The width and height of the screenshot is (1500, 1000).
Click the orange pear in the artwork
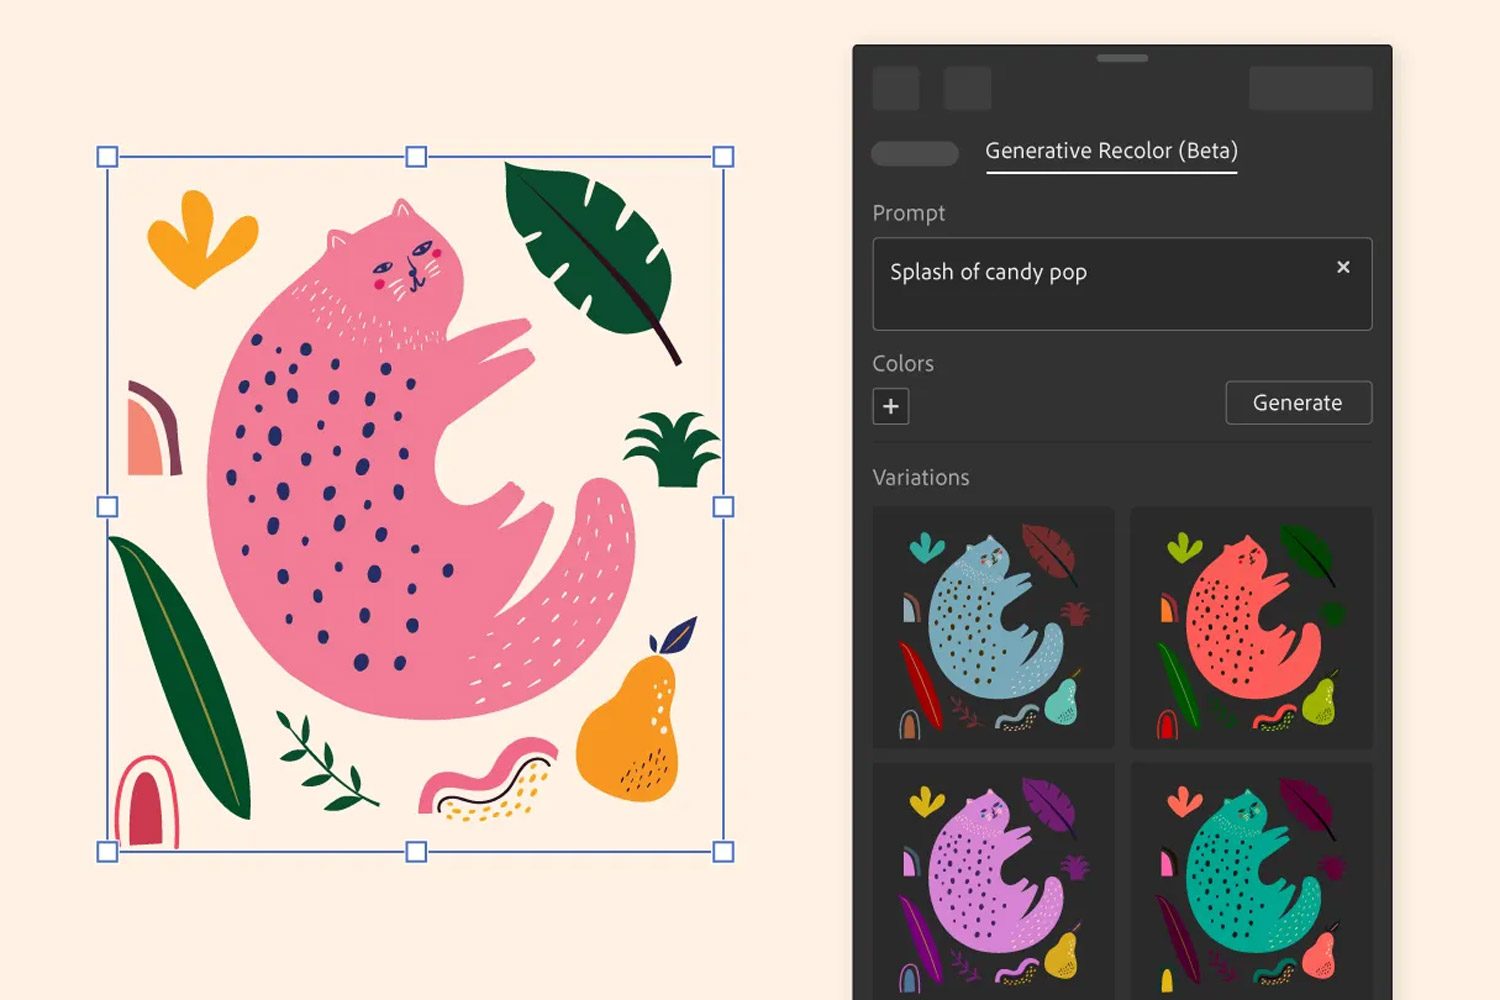click(x=630, y=725)
